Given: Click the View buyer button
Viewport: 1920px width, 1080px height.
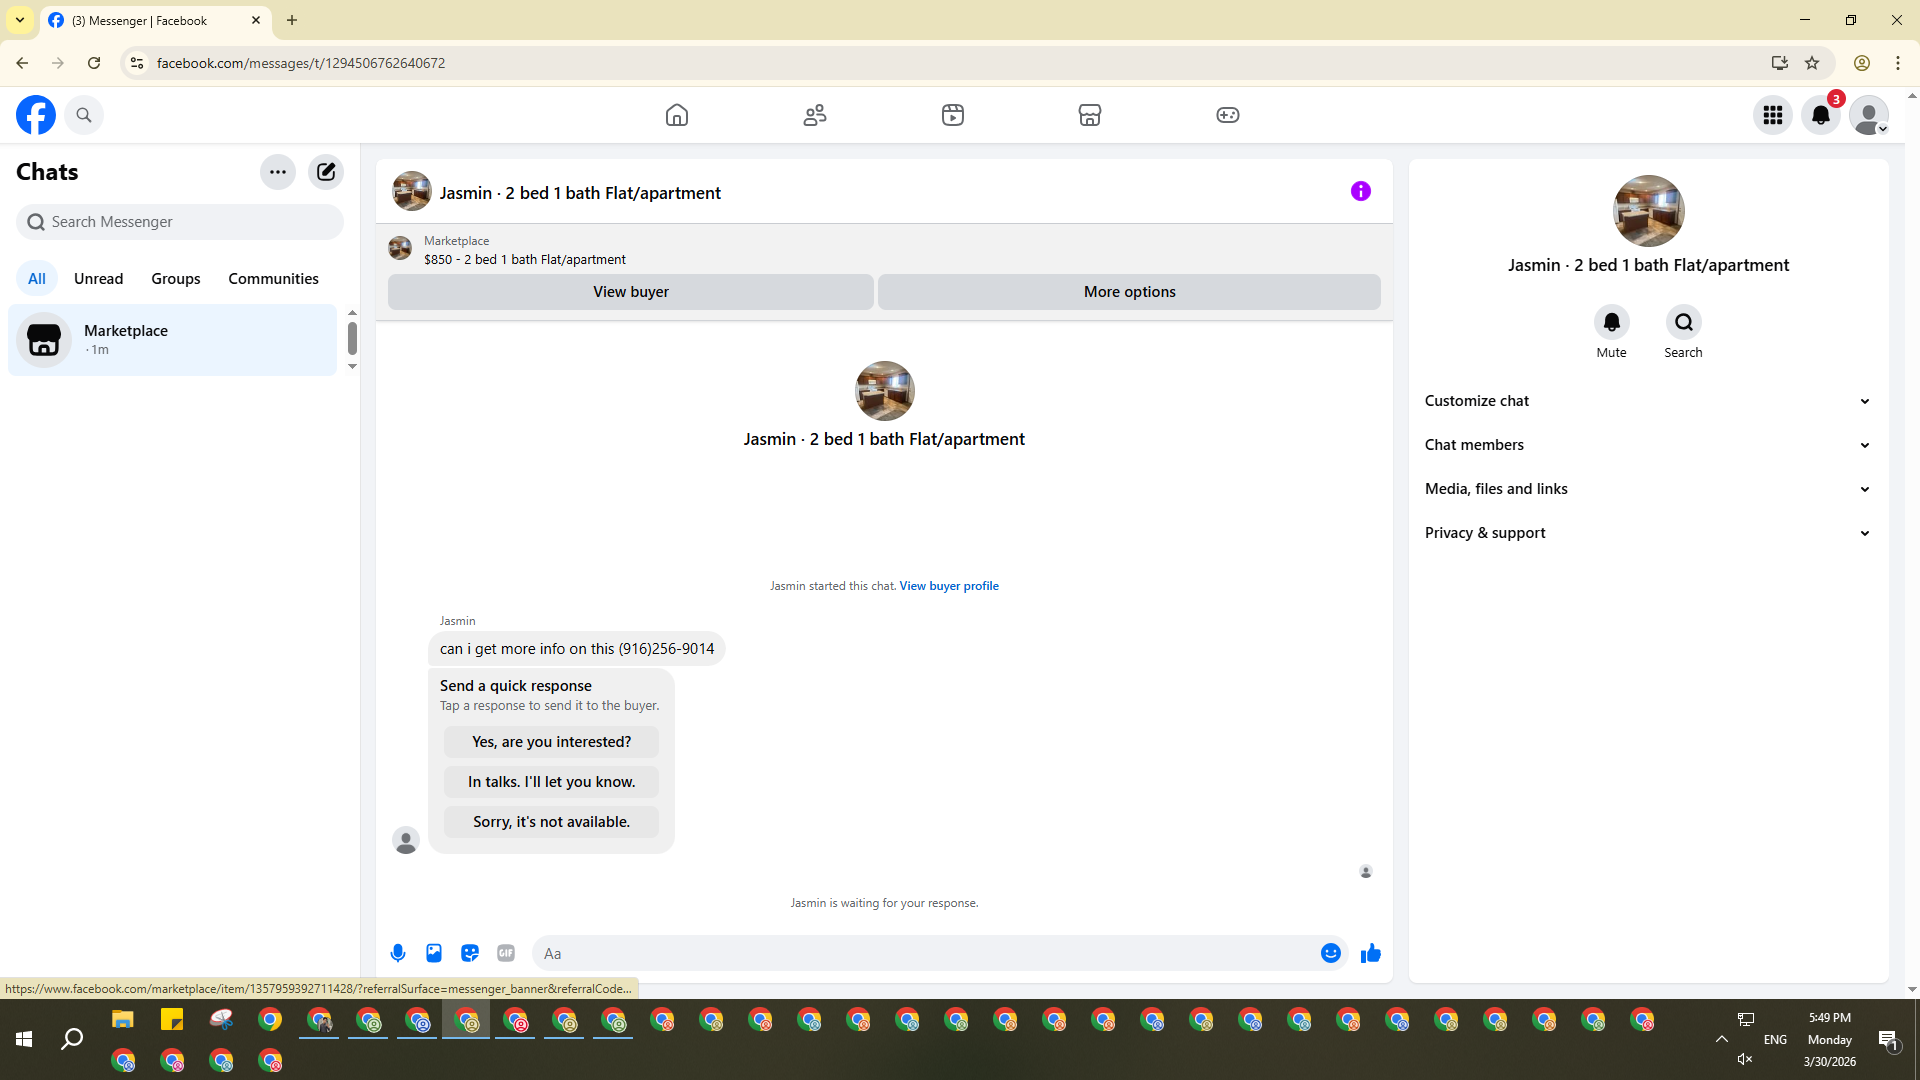Looking at the screenshot, I should click(x=631, y=292).
